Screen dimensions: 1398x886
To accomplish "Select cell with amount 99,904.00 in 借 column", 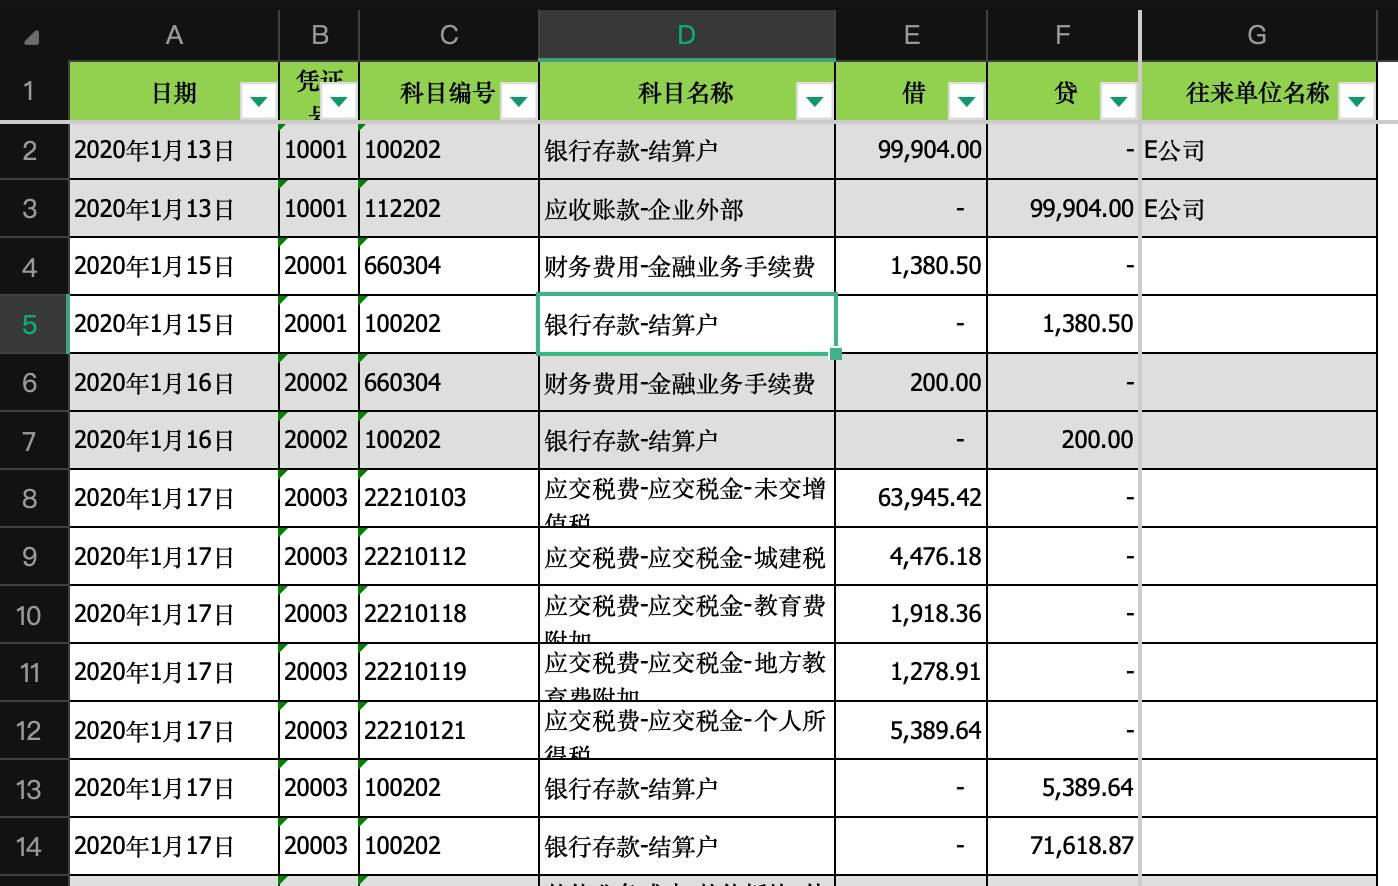I will (911, 150).
